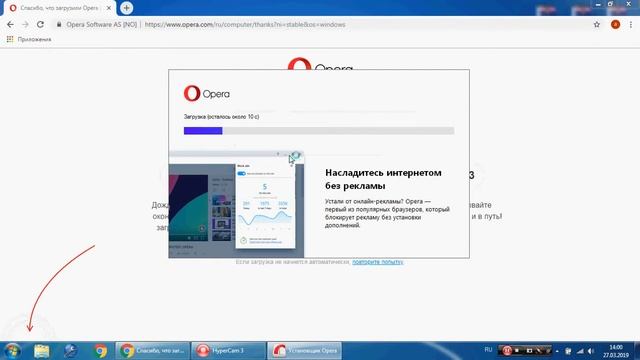This screenshot has height=360, width=640.
Task: Open Chrome's three-dot menu
Action: click(631, 24)
